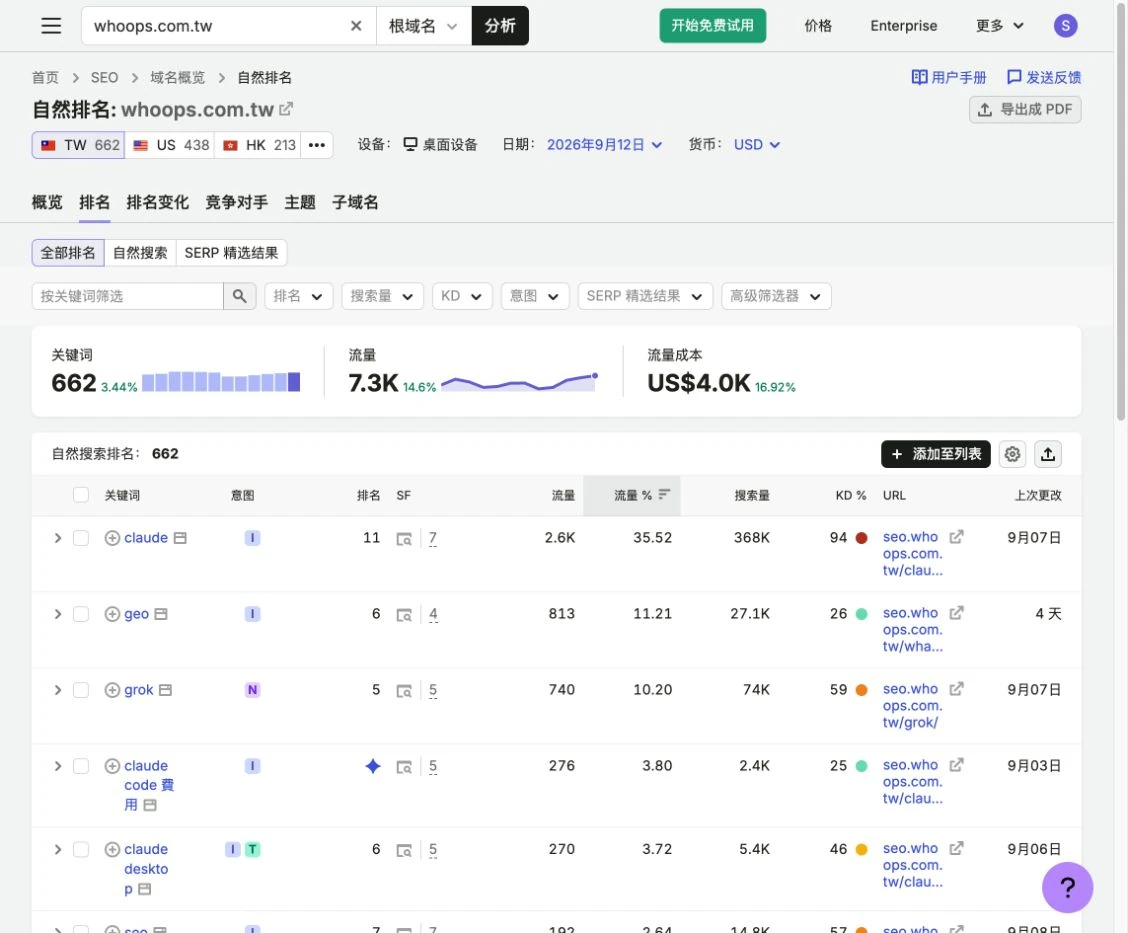
Task: Switch to 排名变化 tab
Action: (158, 202)
